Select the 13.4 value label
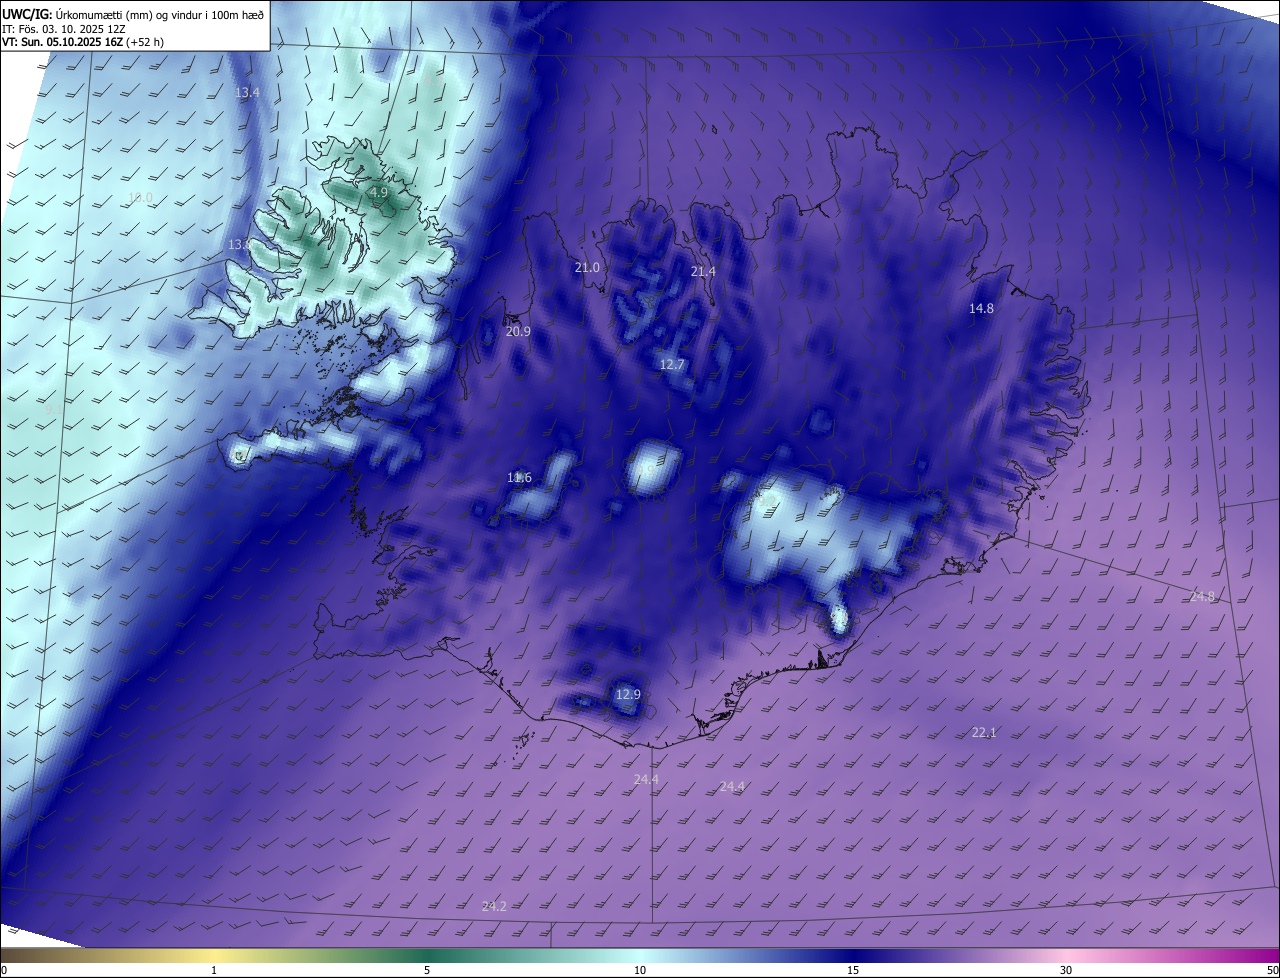The image size is (1280, 978). (x=247, y=92)
